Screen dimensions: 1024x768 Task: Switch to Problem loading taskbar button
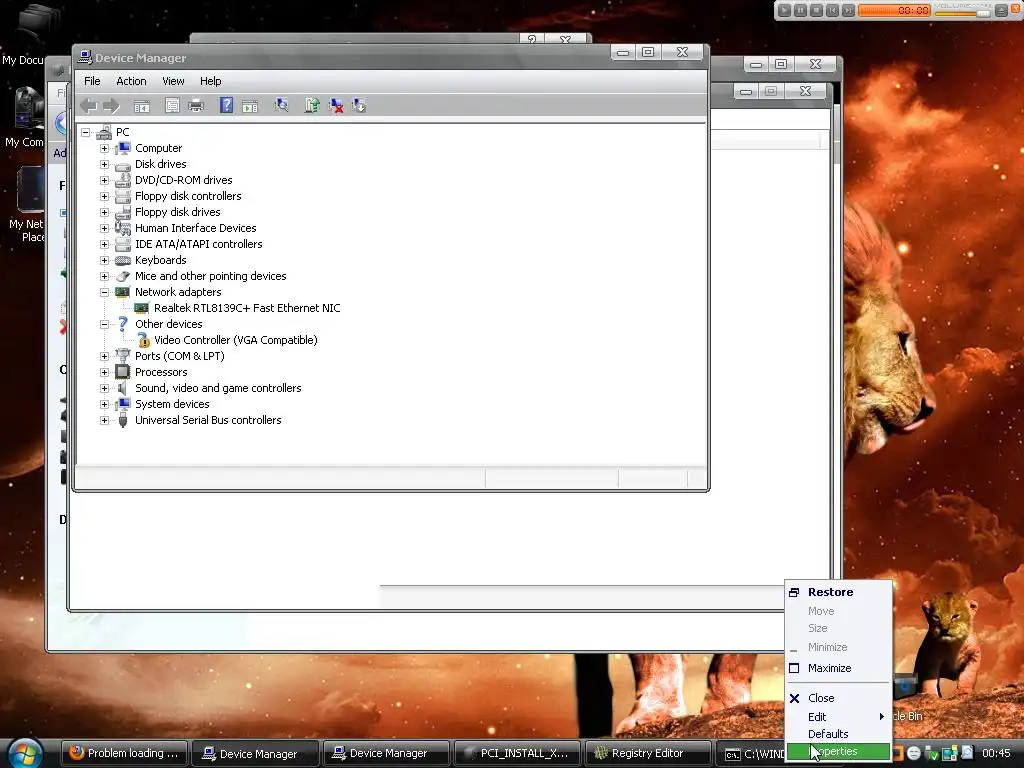(125, 754)
